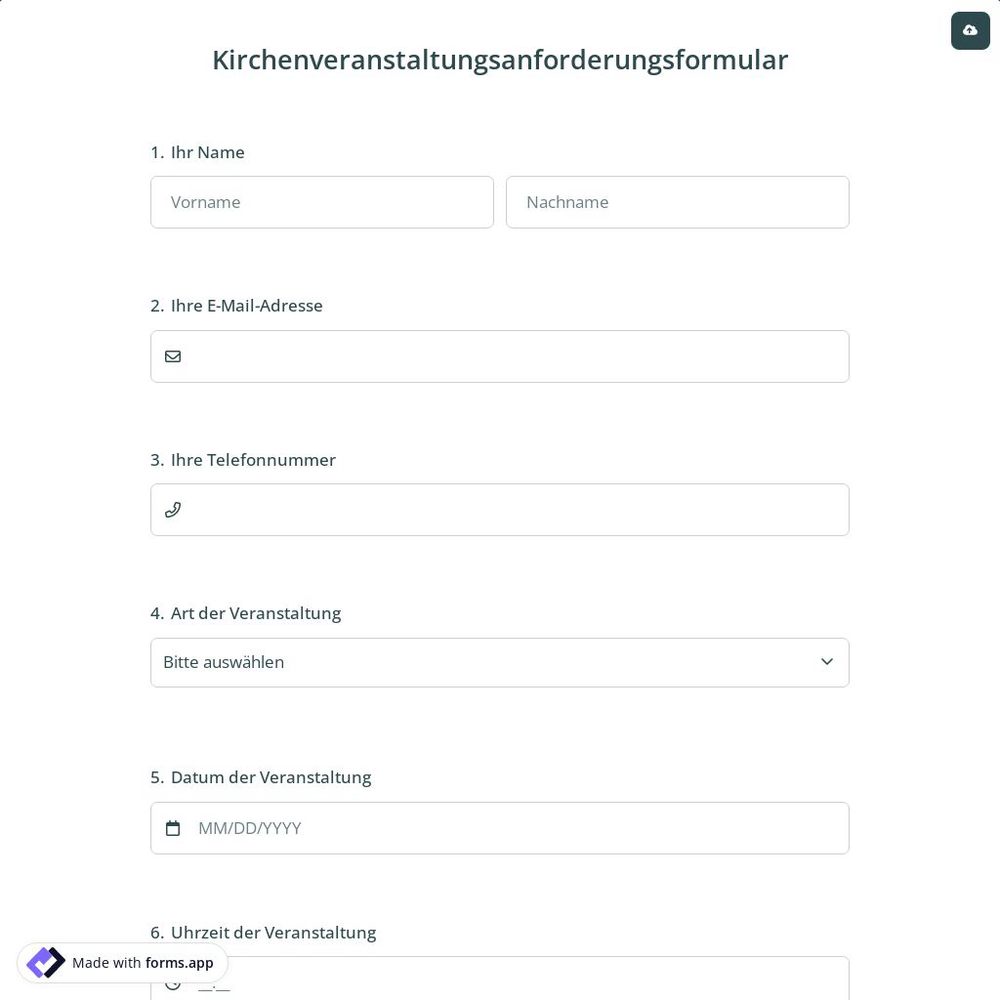
Task: Click the 'Made with forms.app' badge
Action: 122,963
